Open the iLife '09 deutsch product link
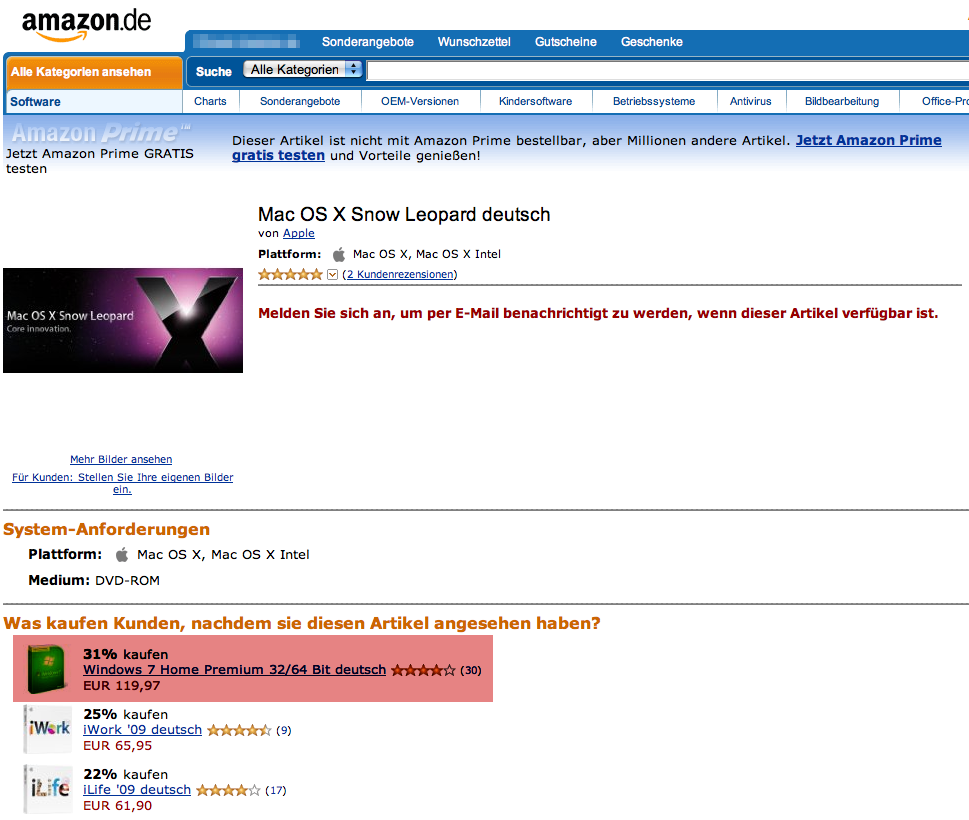Viewport: 969px width, 820px height. click(137, 790)
